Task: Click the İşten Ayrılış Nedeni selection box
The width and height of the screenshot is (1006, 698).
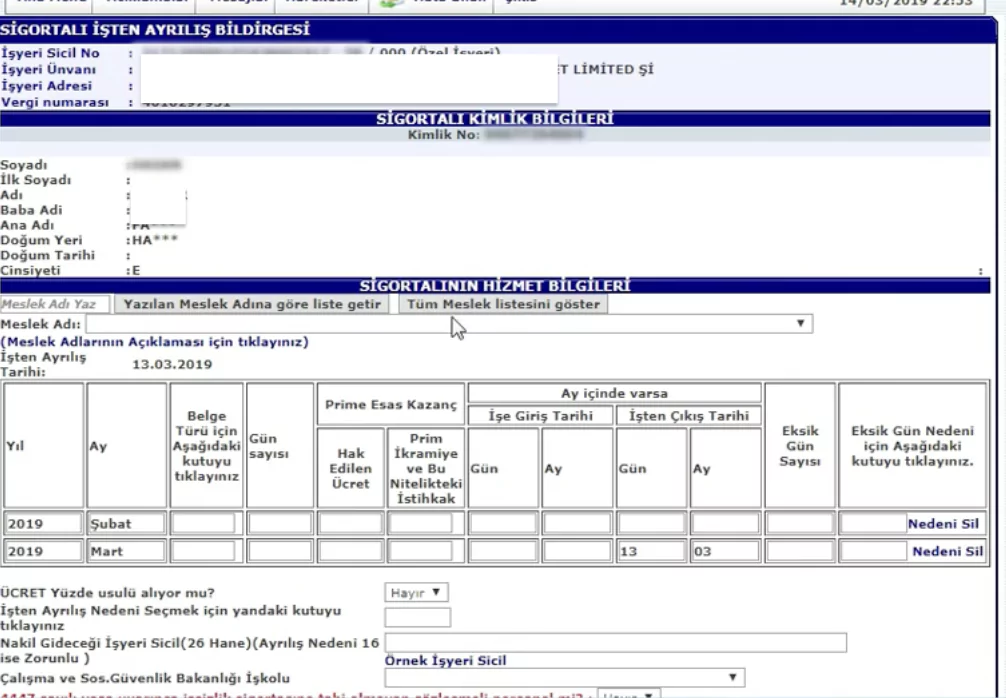Action: click(417, 617)
